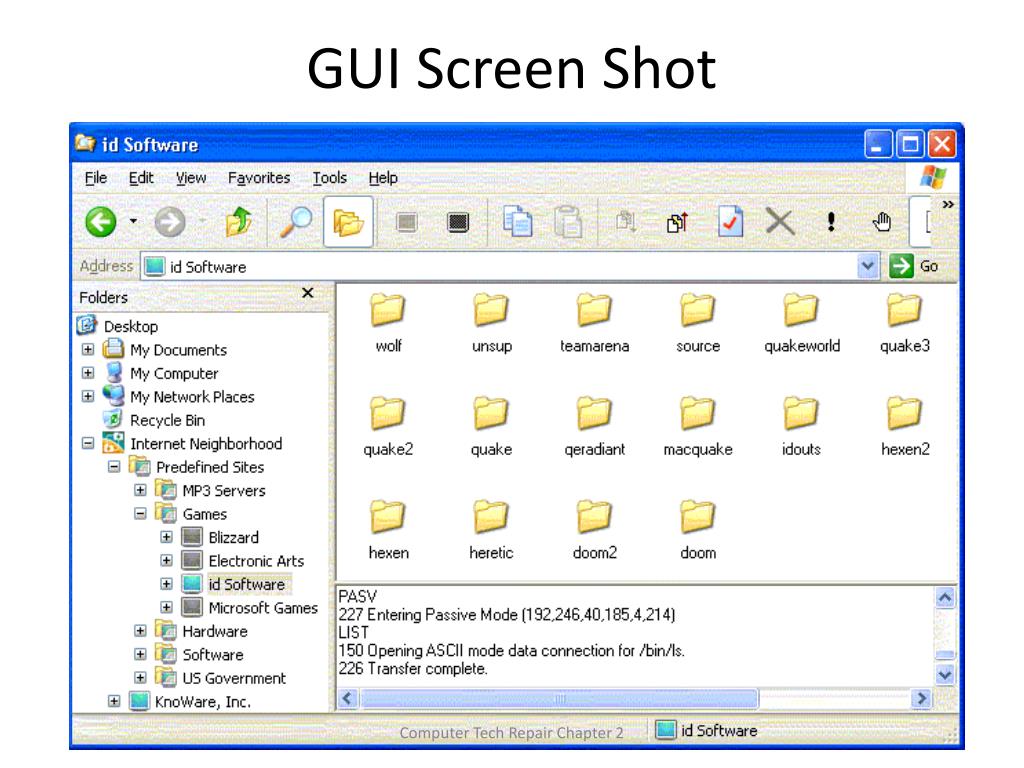Select the quakeworld folder
This screenshot has width=1024, height=768.
(802, 323)
